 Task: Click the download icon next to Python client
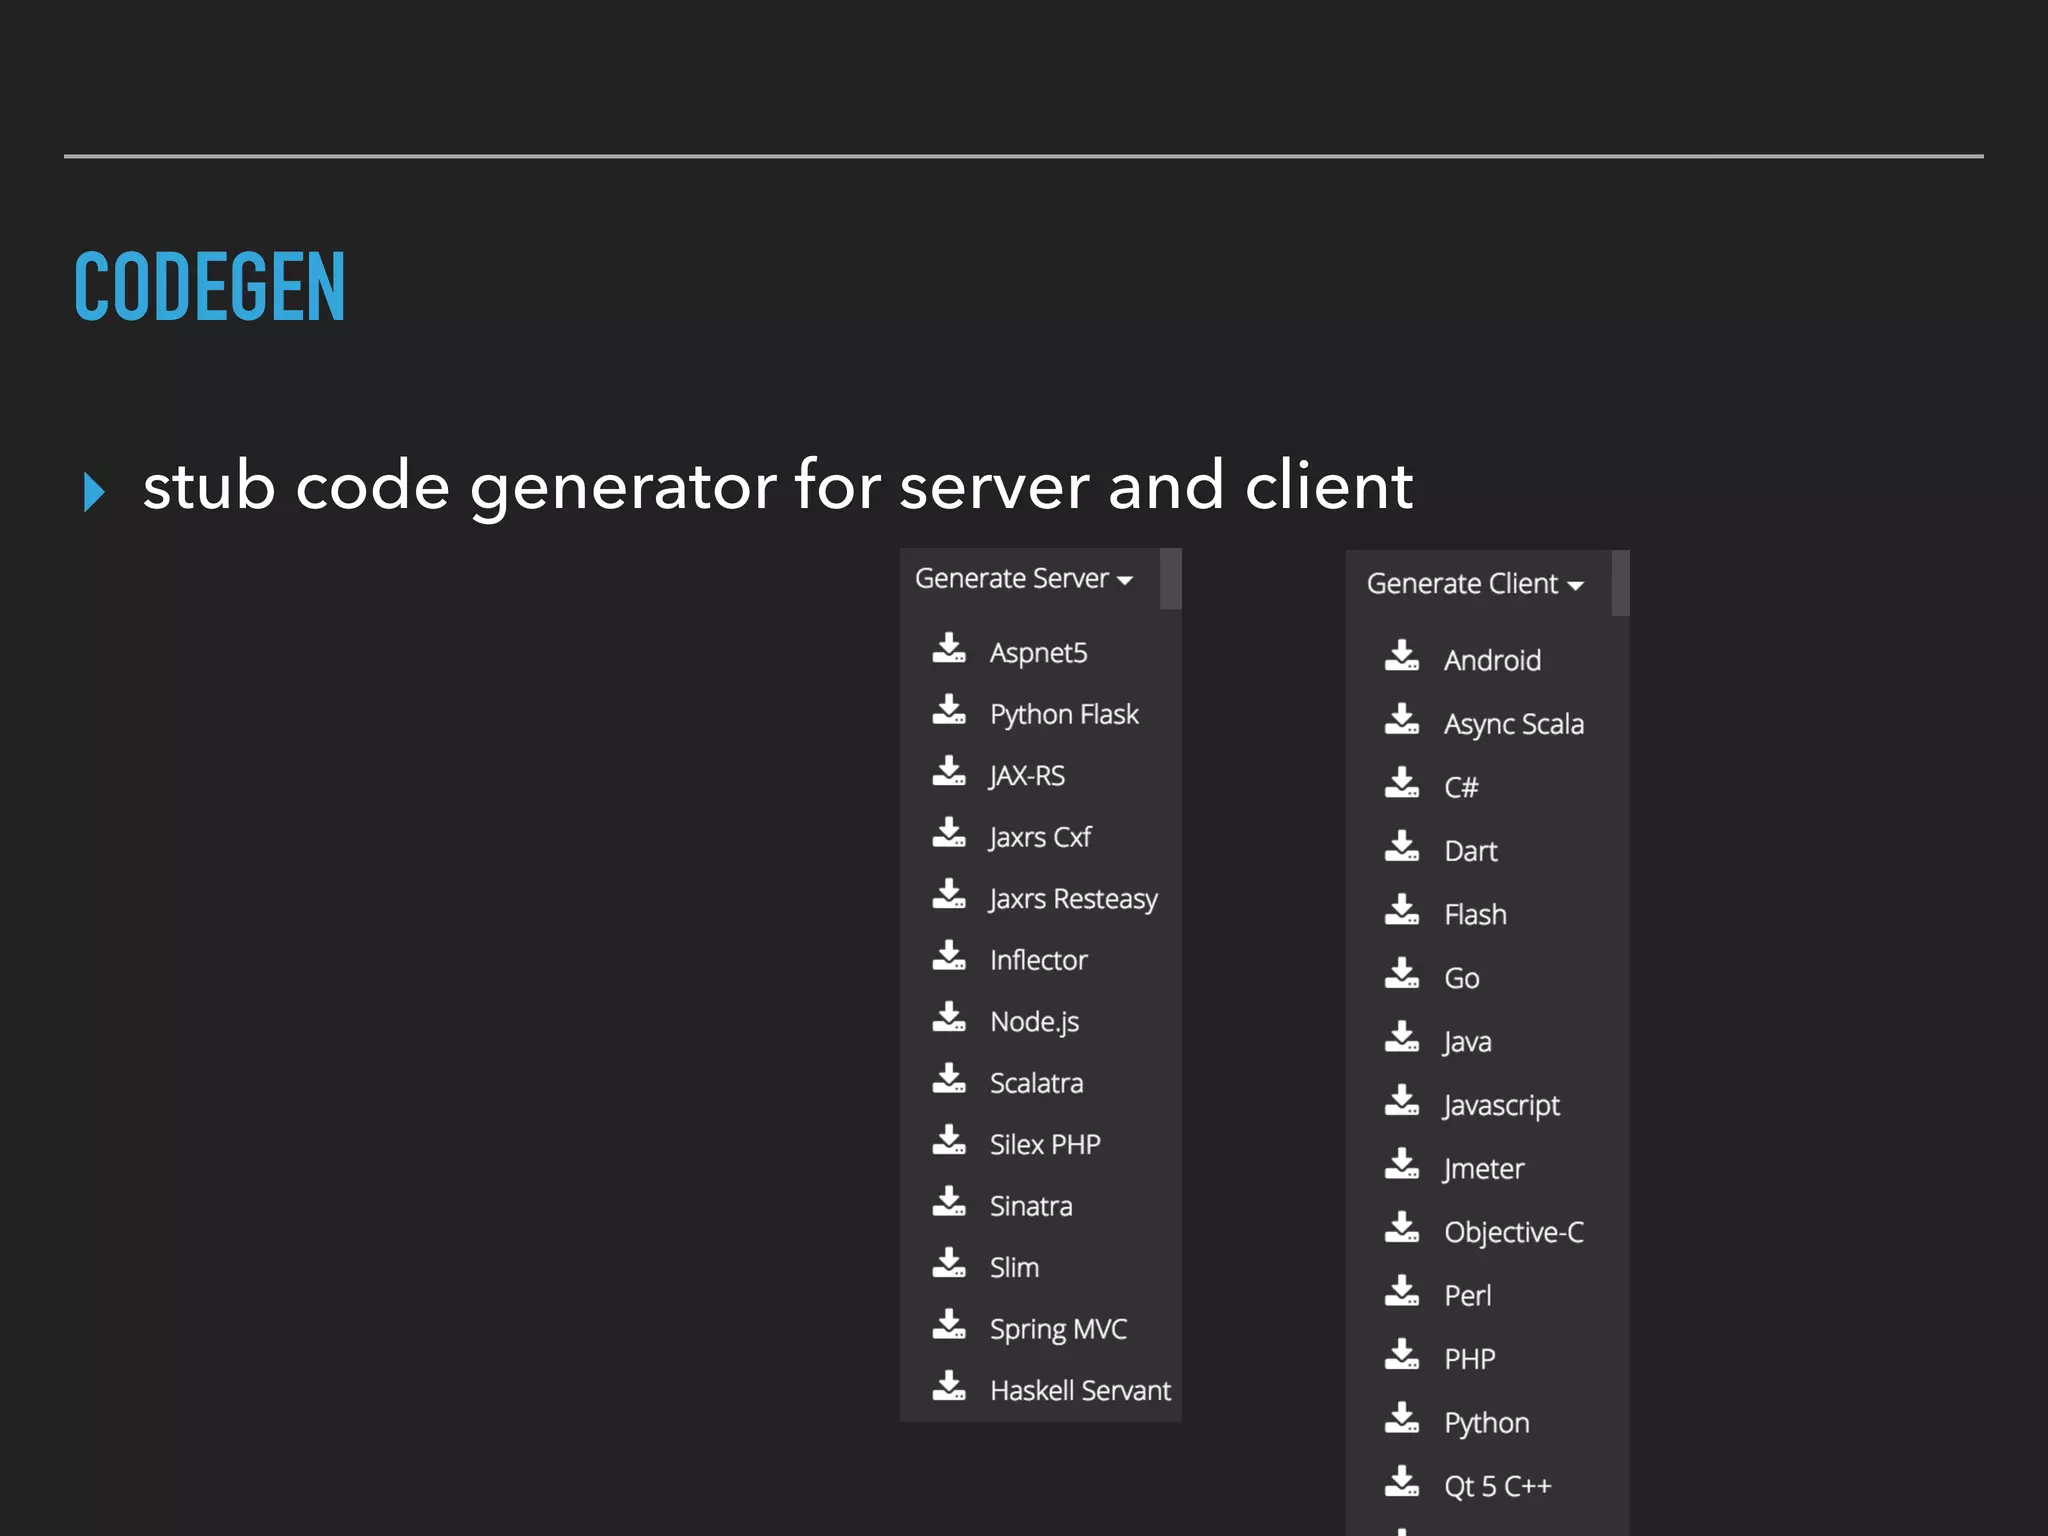[1402, 1418]
